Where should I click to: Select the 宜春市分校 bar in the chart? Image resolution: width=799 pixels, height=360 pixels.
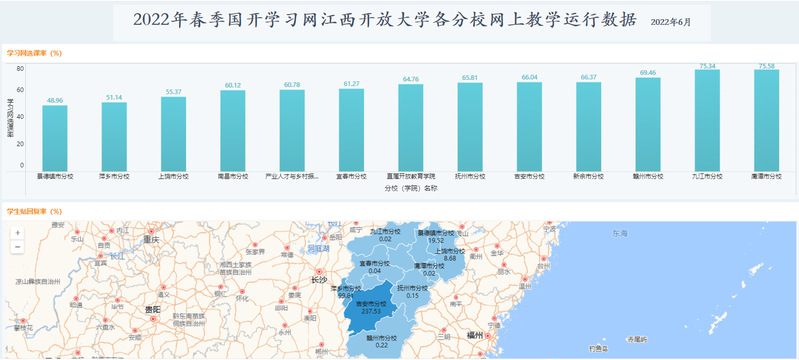[x=352, y=130]
